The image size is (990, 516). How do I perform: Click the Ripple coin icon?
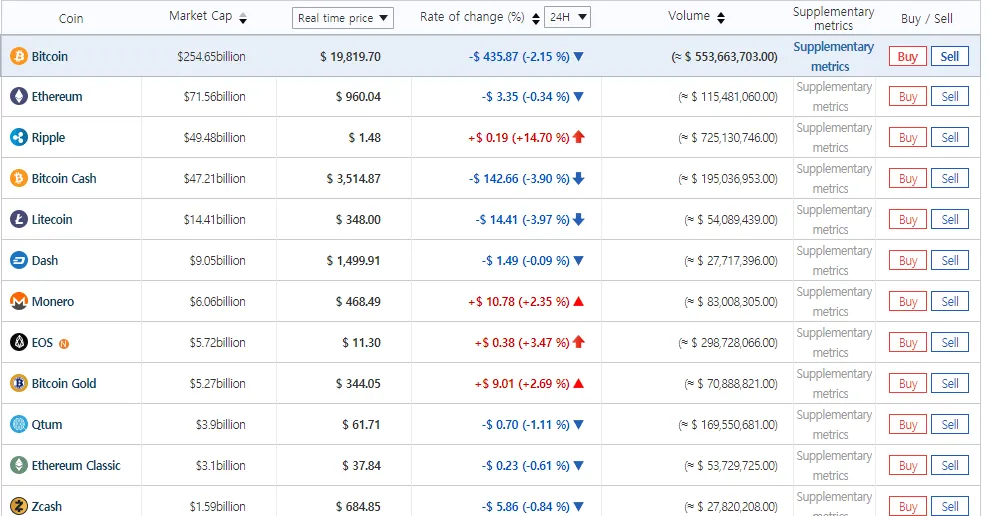[19, 138]
